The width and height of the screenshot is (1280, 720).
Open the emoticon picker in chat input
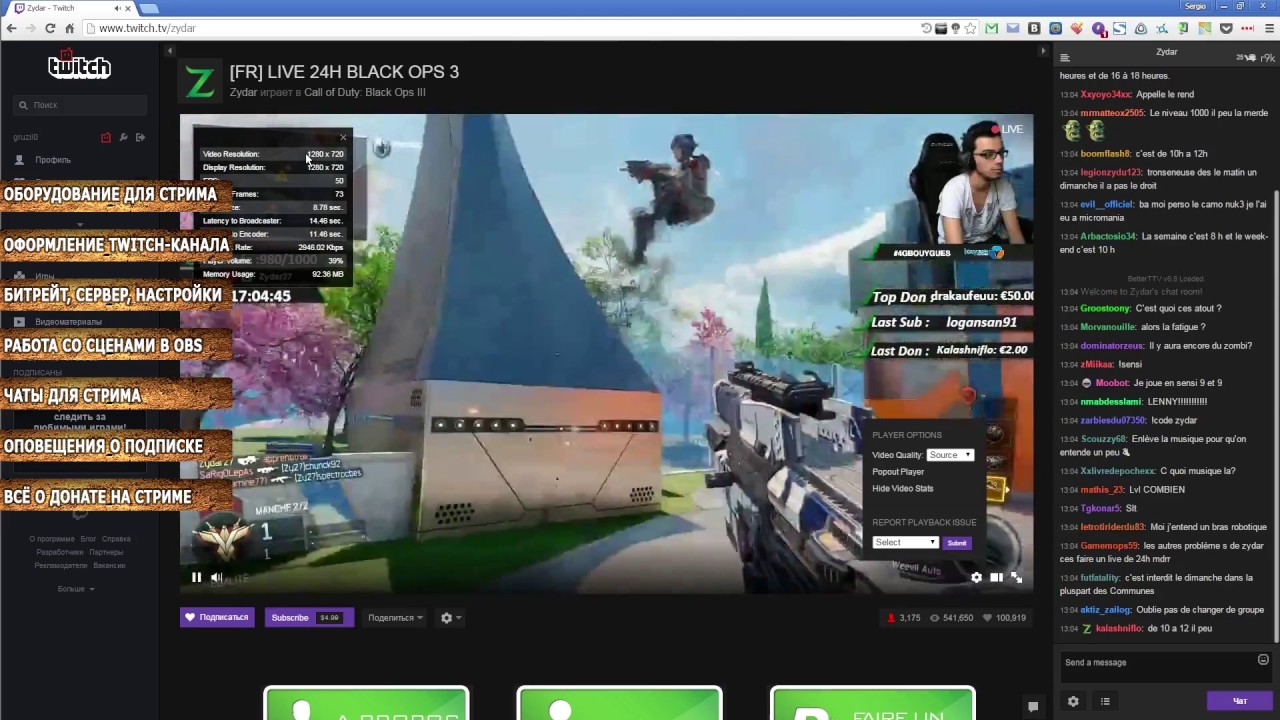(1263, 660)
